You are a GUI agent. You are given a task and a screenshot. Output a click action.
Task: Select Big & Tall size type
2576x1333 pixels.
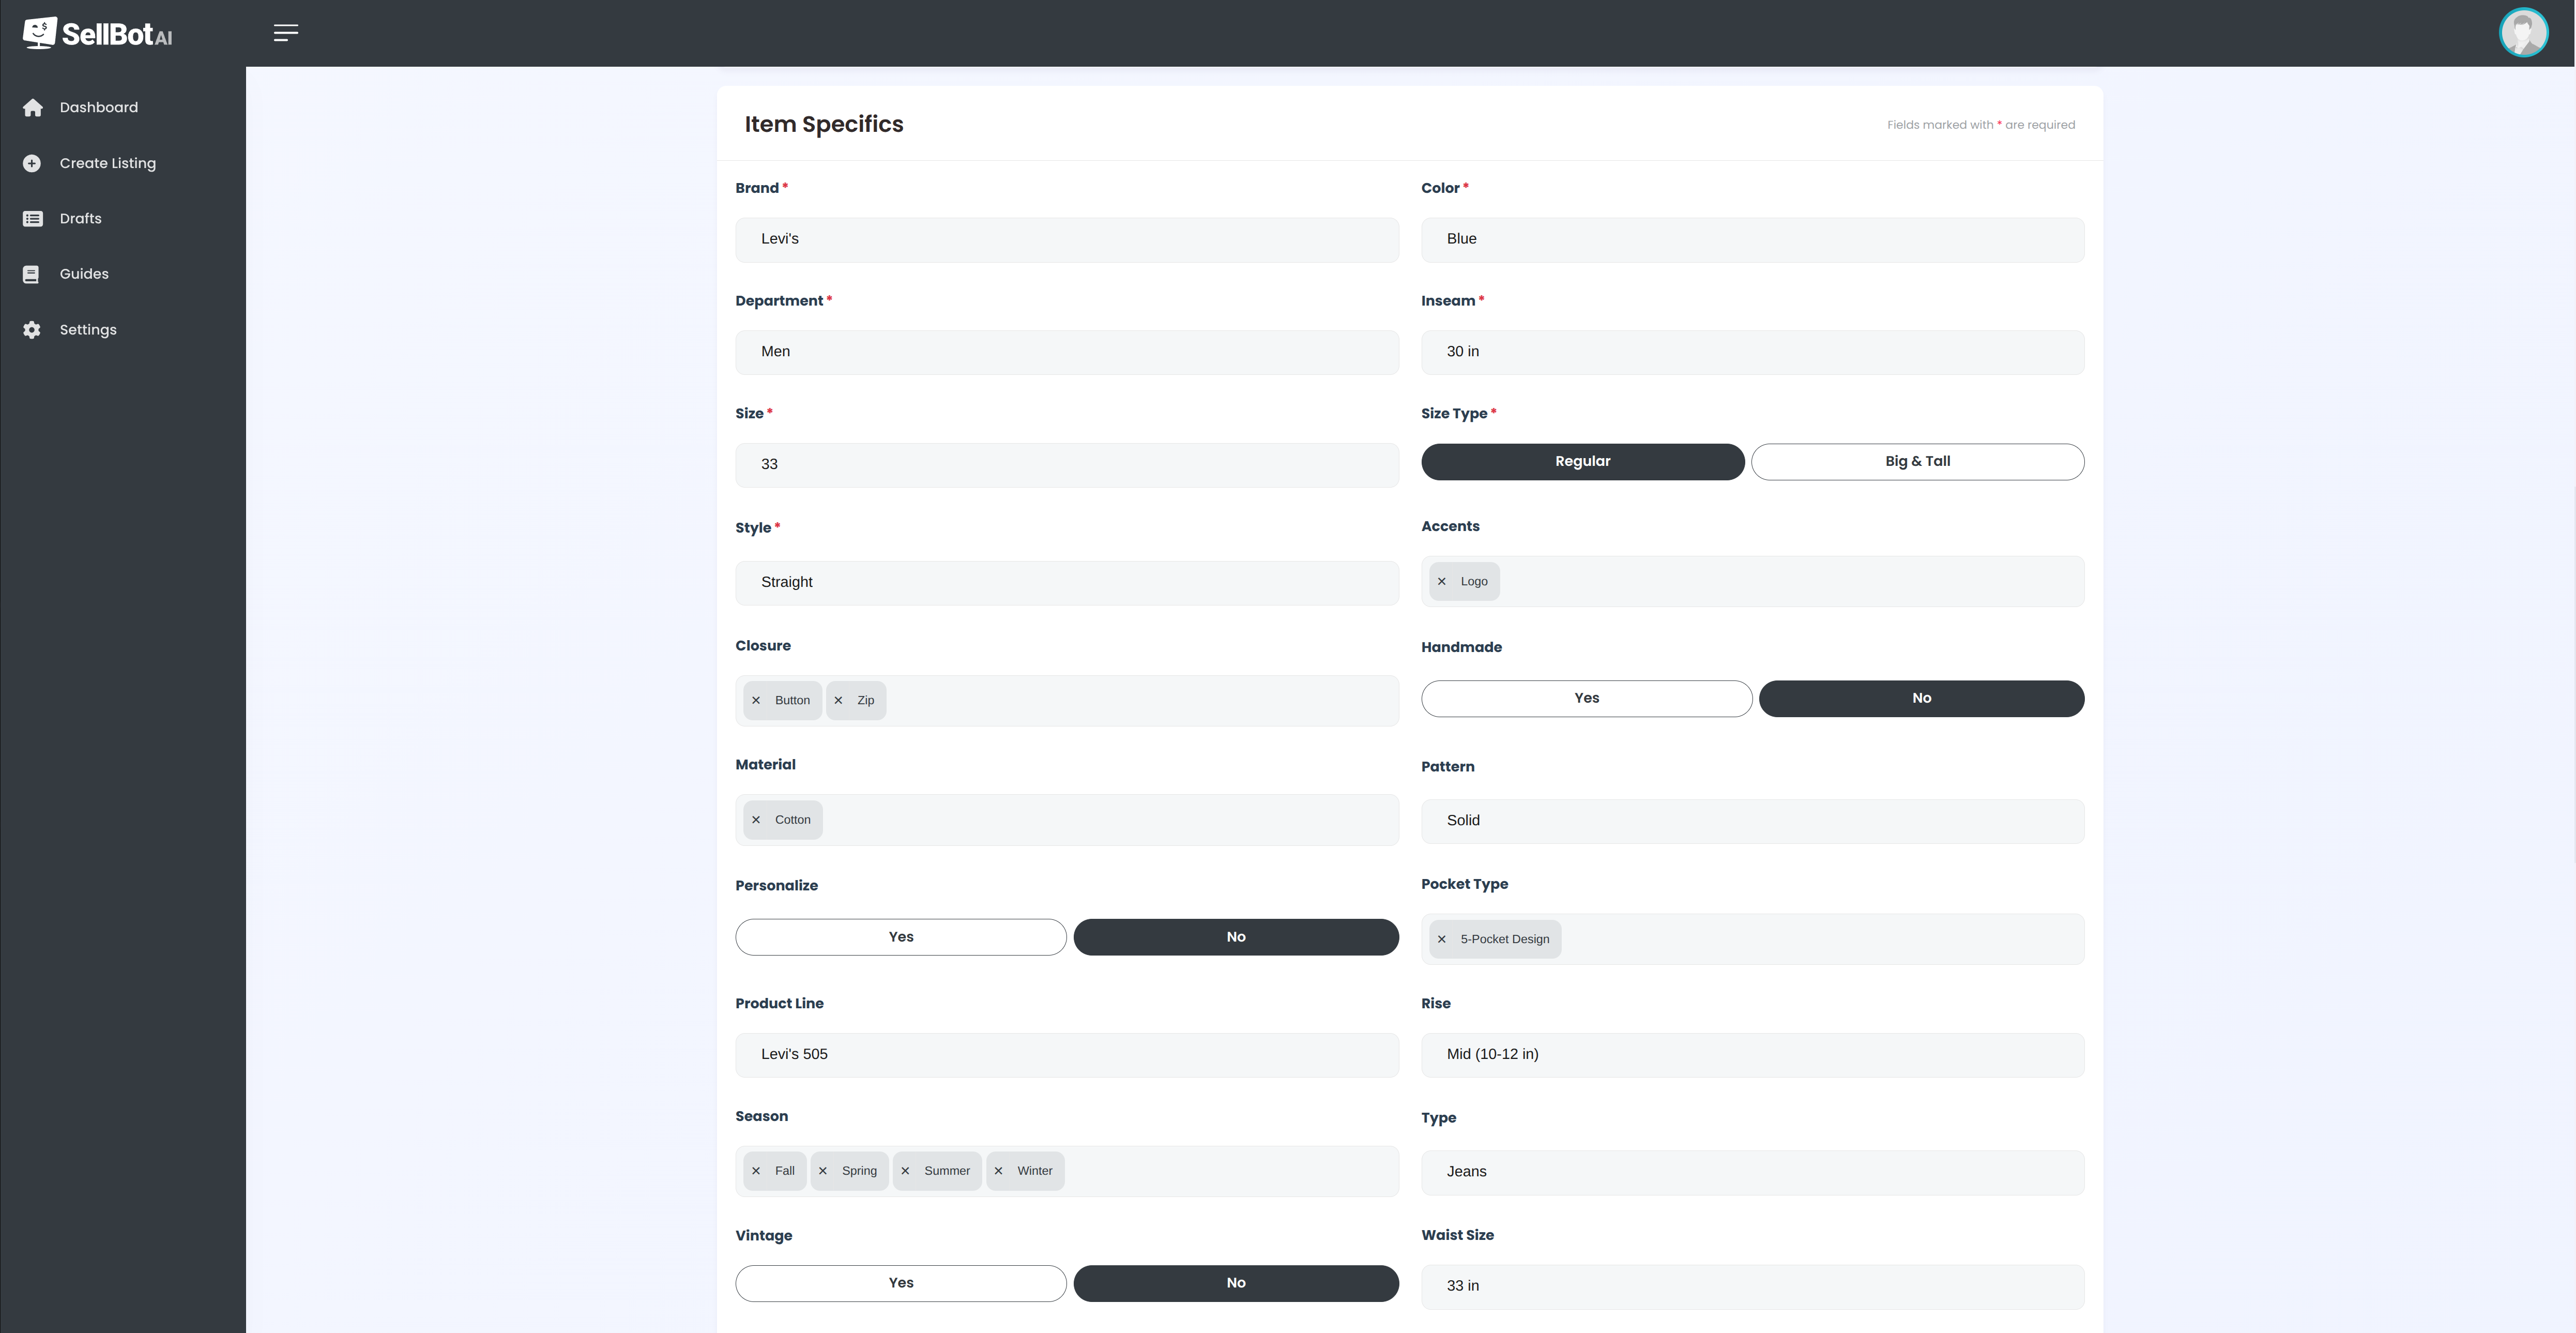1917,462
